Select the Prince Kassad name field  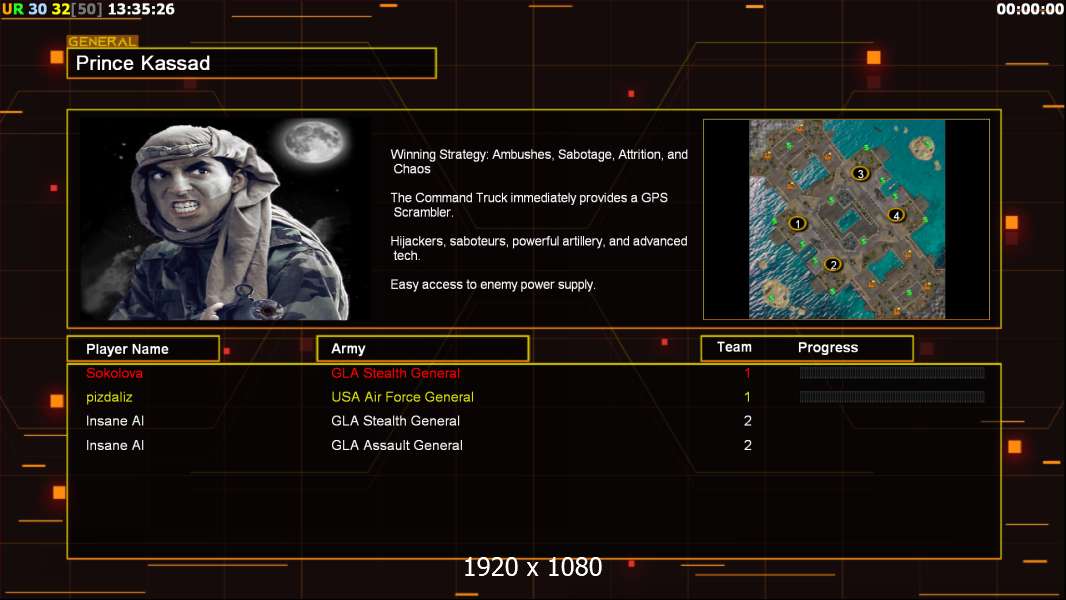(x=252, y=63)
